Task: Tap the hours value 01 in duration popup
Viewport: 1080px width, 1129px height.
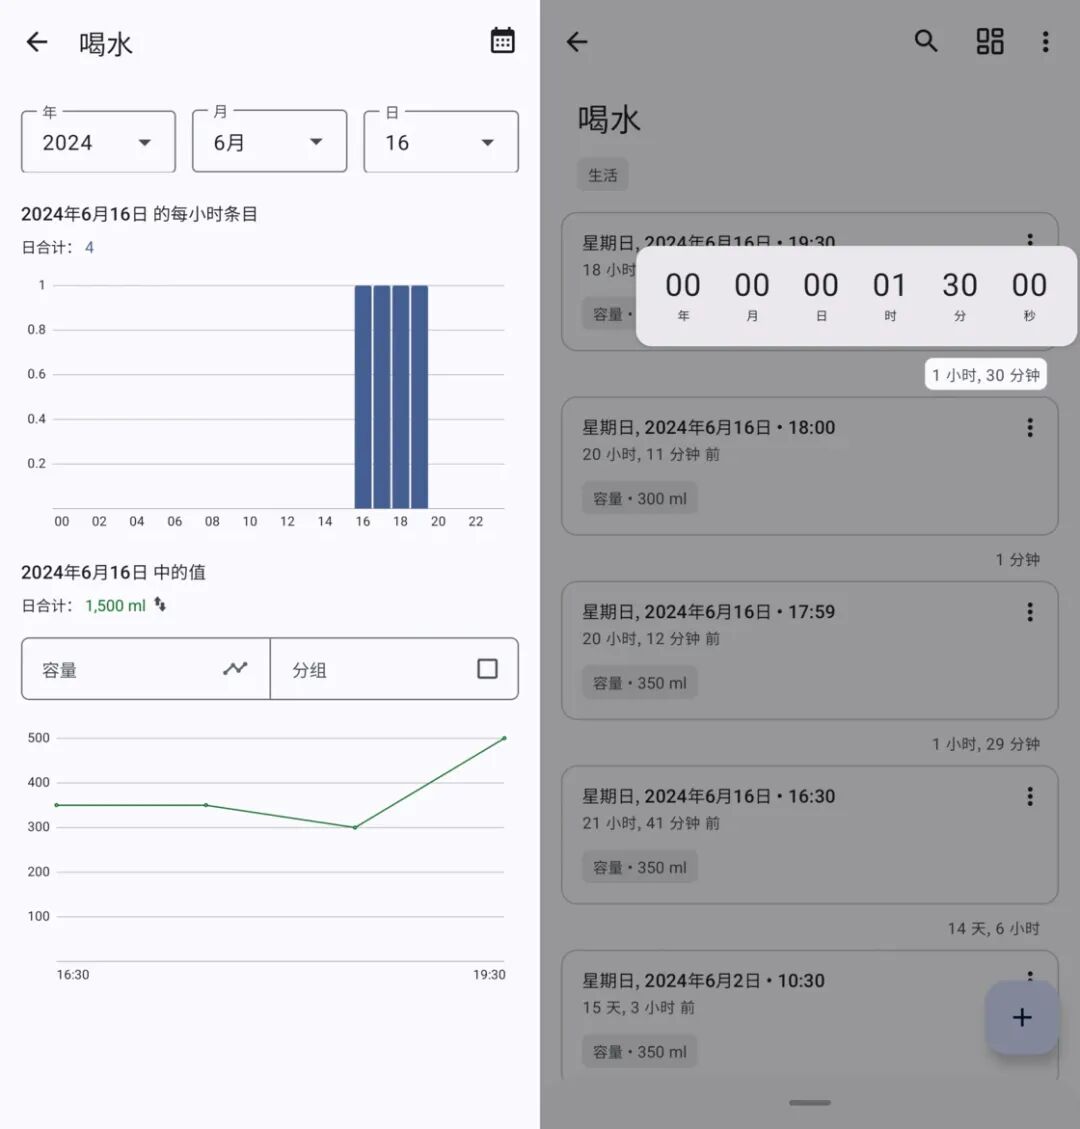Action: point(890,285)
